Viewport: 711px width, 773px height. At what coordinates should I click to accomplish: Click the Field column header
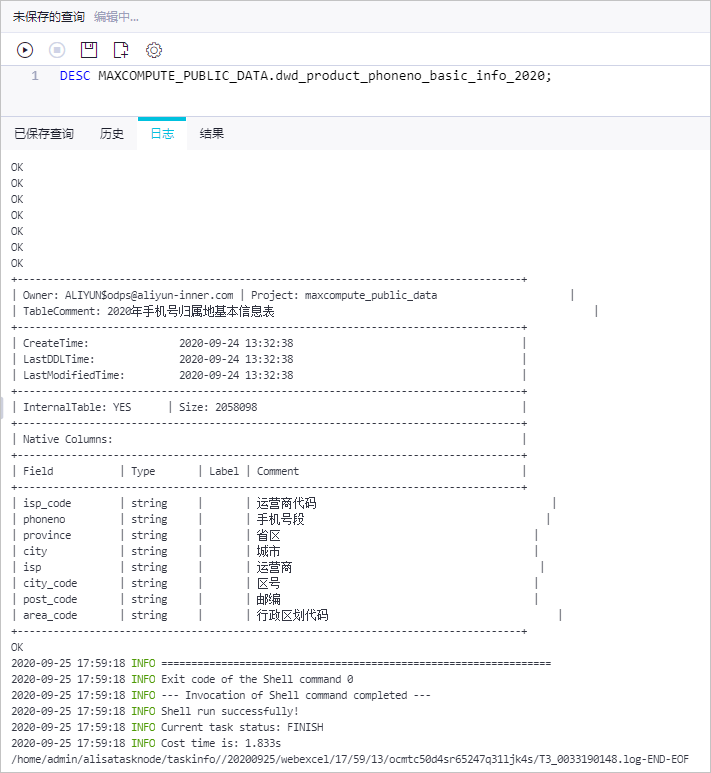38,471
